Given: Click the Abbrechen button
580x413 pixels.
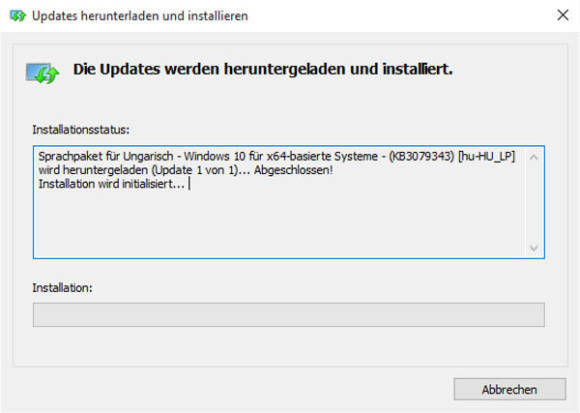Looking at the screenshot, I should [510, 389].
